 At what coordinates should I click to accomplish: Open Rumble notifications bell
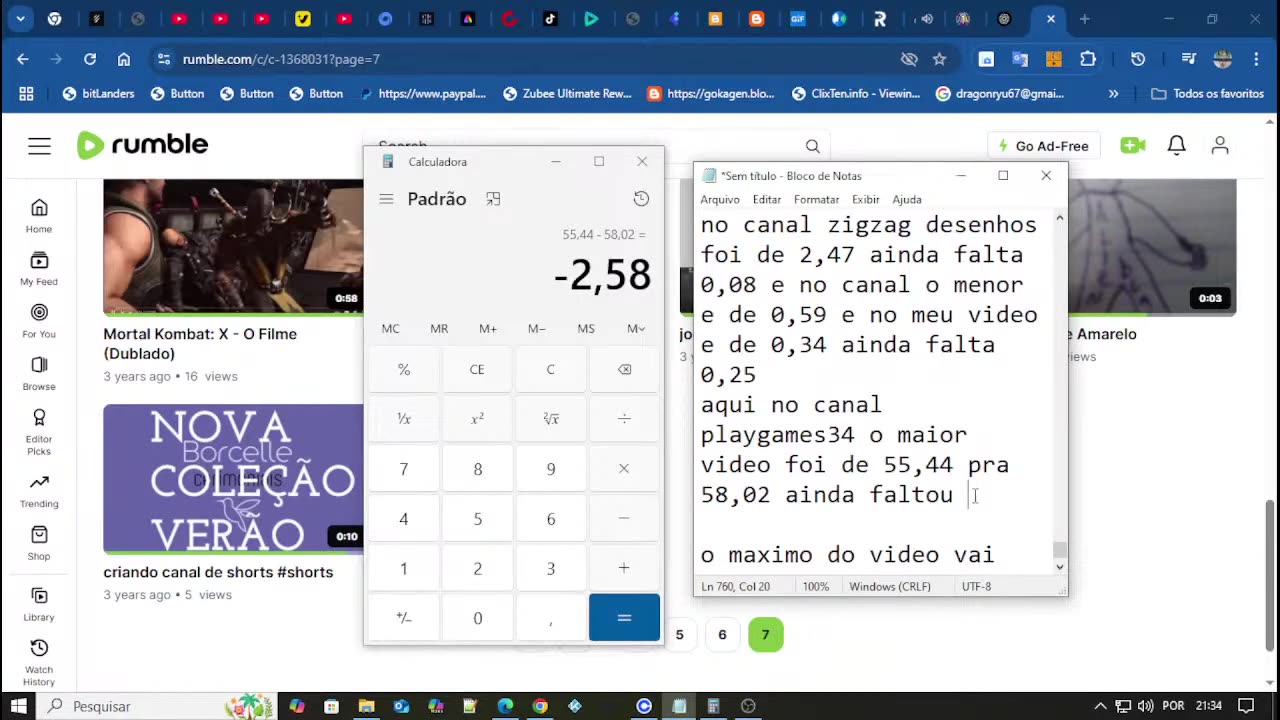pos(1177,146)
